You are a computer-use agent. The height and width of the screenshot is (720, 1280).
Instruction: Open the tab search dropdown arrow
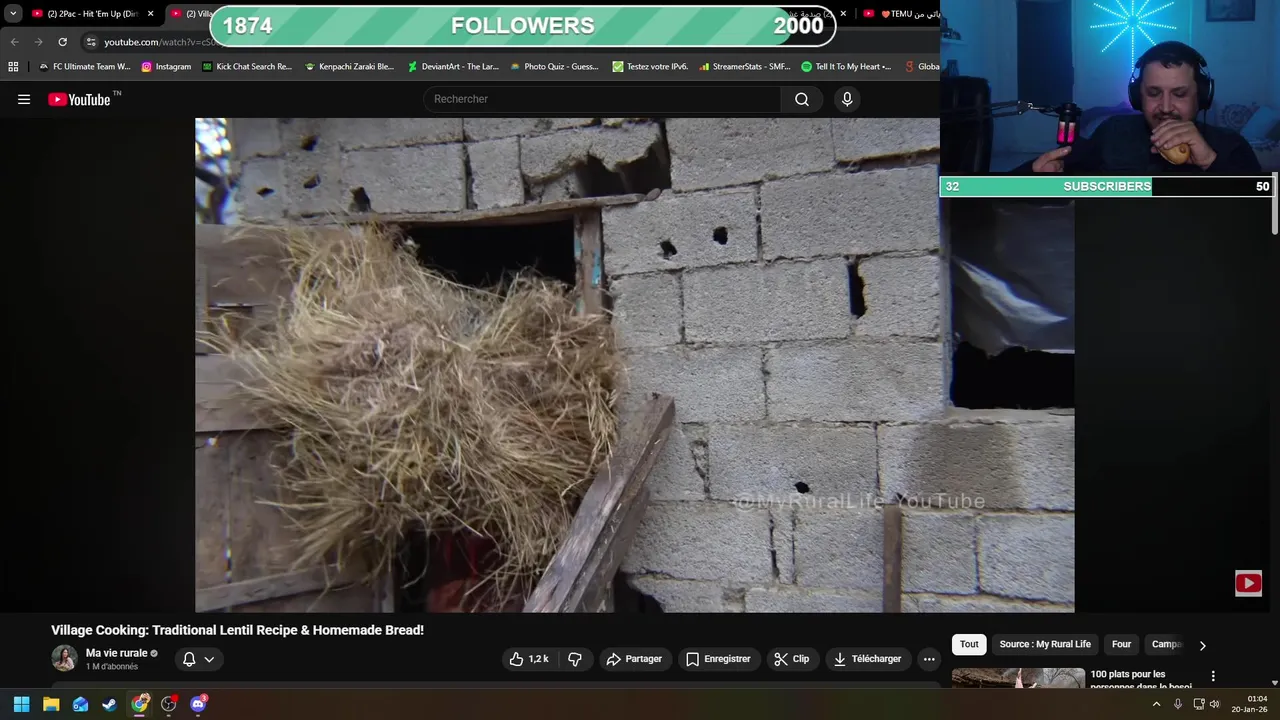coord(13,14)
